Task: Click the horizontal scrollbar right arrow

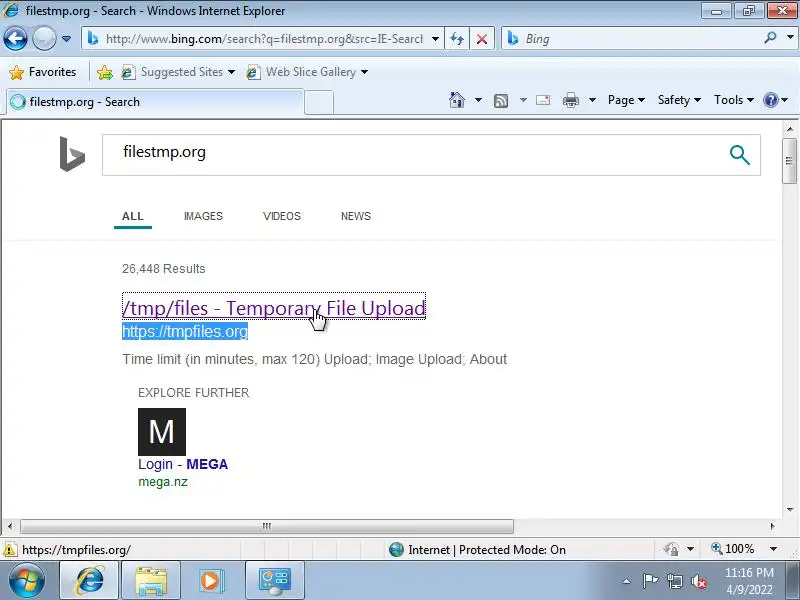Action: pyautogui.click(x=772, y=526)
